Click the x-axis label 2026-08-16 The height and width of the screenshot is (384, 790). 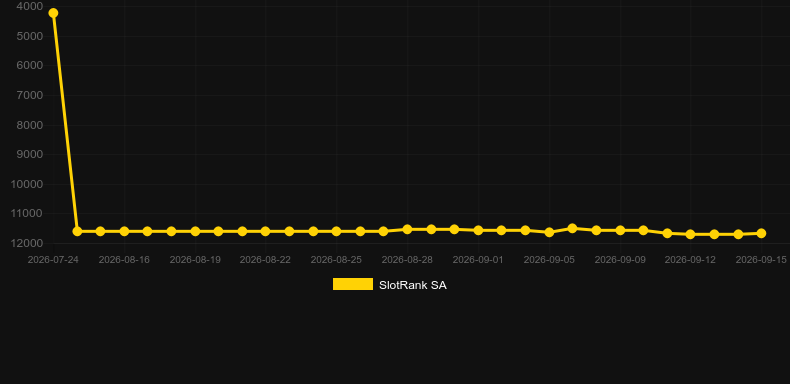point(124,260)
